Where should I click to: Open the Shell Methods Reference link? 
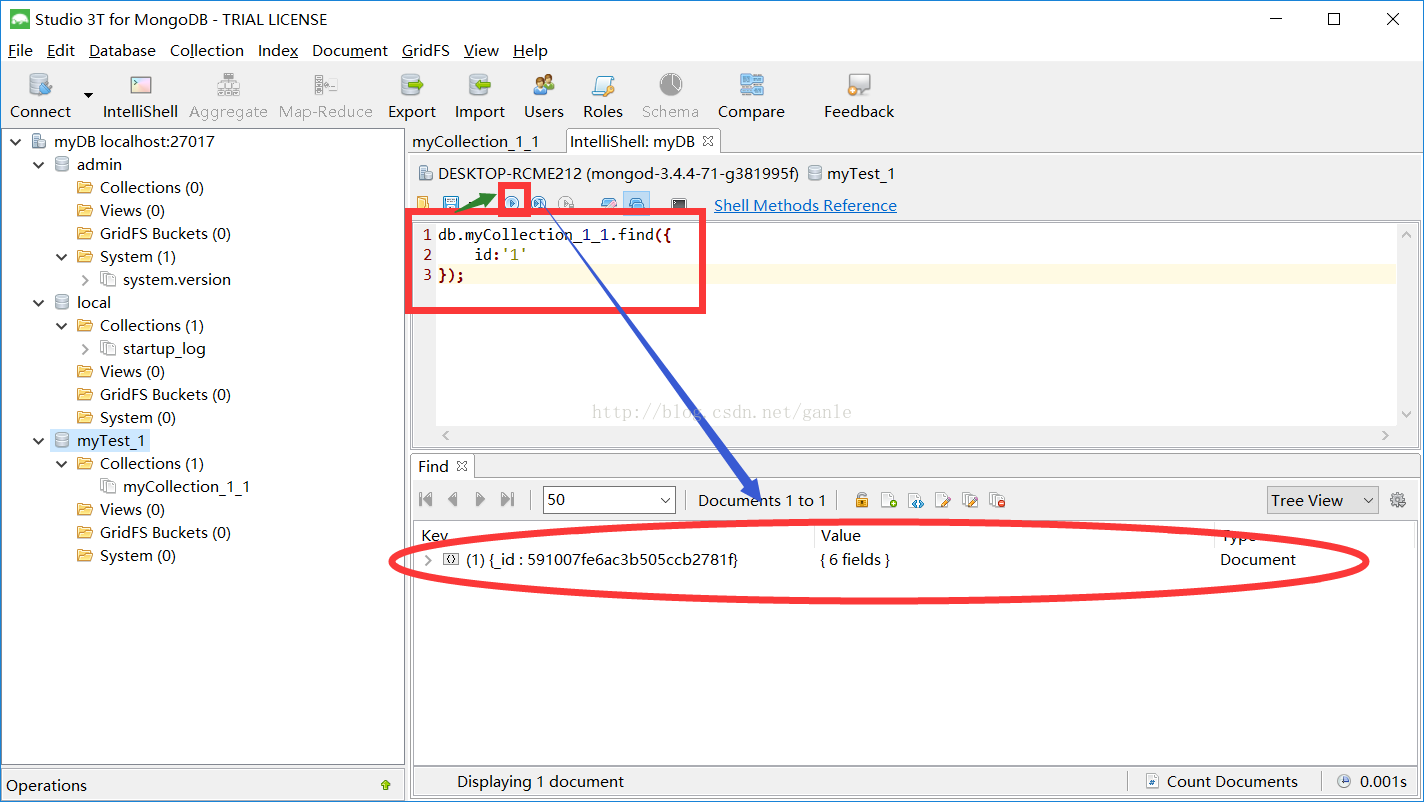pyautogui.click(x=805, y=205)
